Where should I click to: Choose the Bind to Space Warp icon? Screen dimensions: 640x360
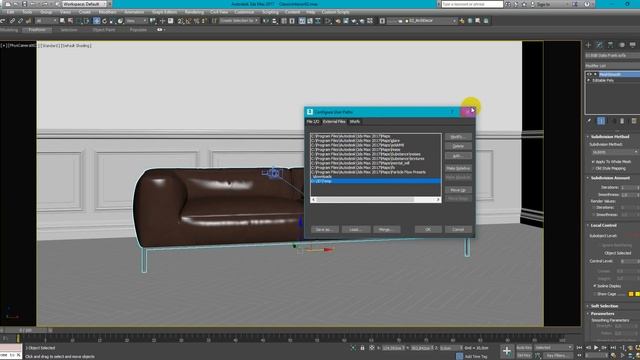point(28,21)
